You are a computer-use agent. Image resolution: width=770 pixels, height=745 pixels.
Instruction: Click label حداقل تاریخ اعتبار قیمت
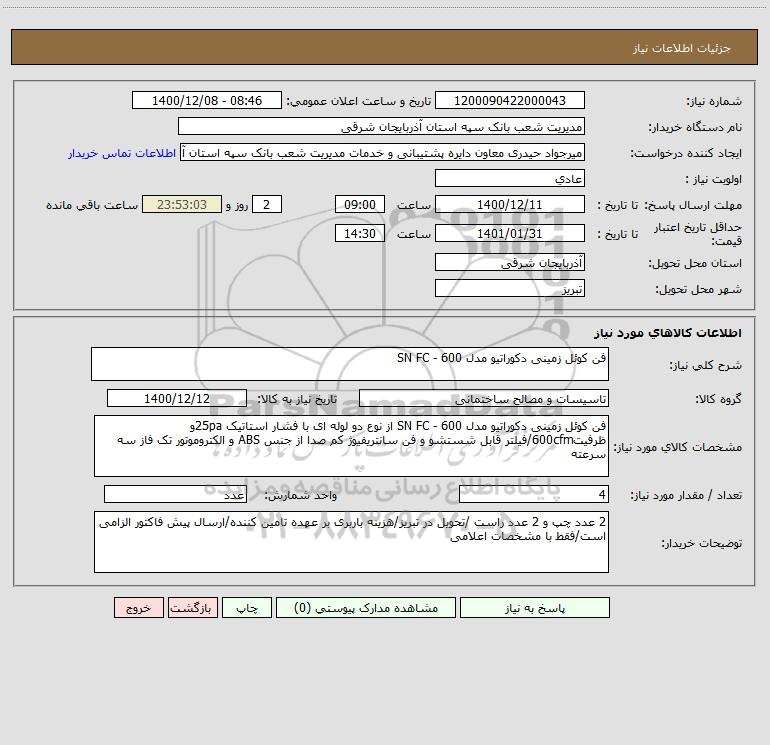pos(698,234)
